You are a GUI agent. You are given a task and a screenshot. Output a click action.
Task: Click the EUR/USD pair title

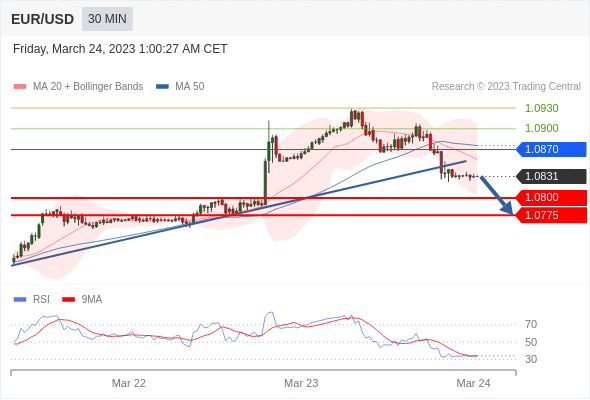point(43,19)
